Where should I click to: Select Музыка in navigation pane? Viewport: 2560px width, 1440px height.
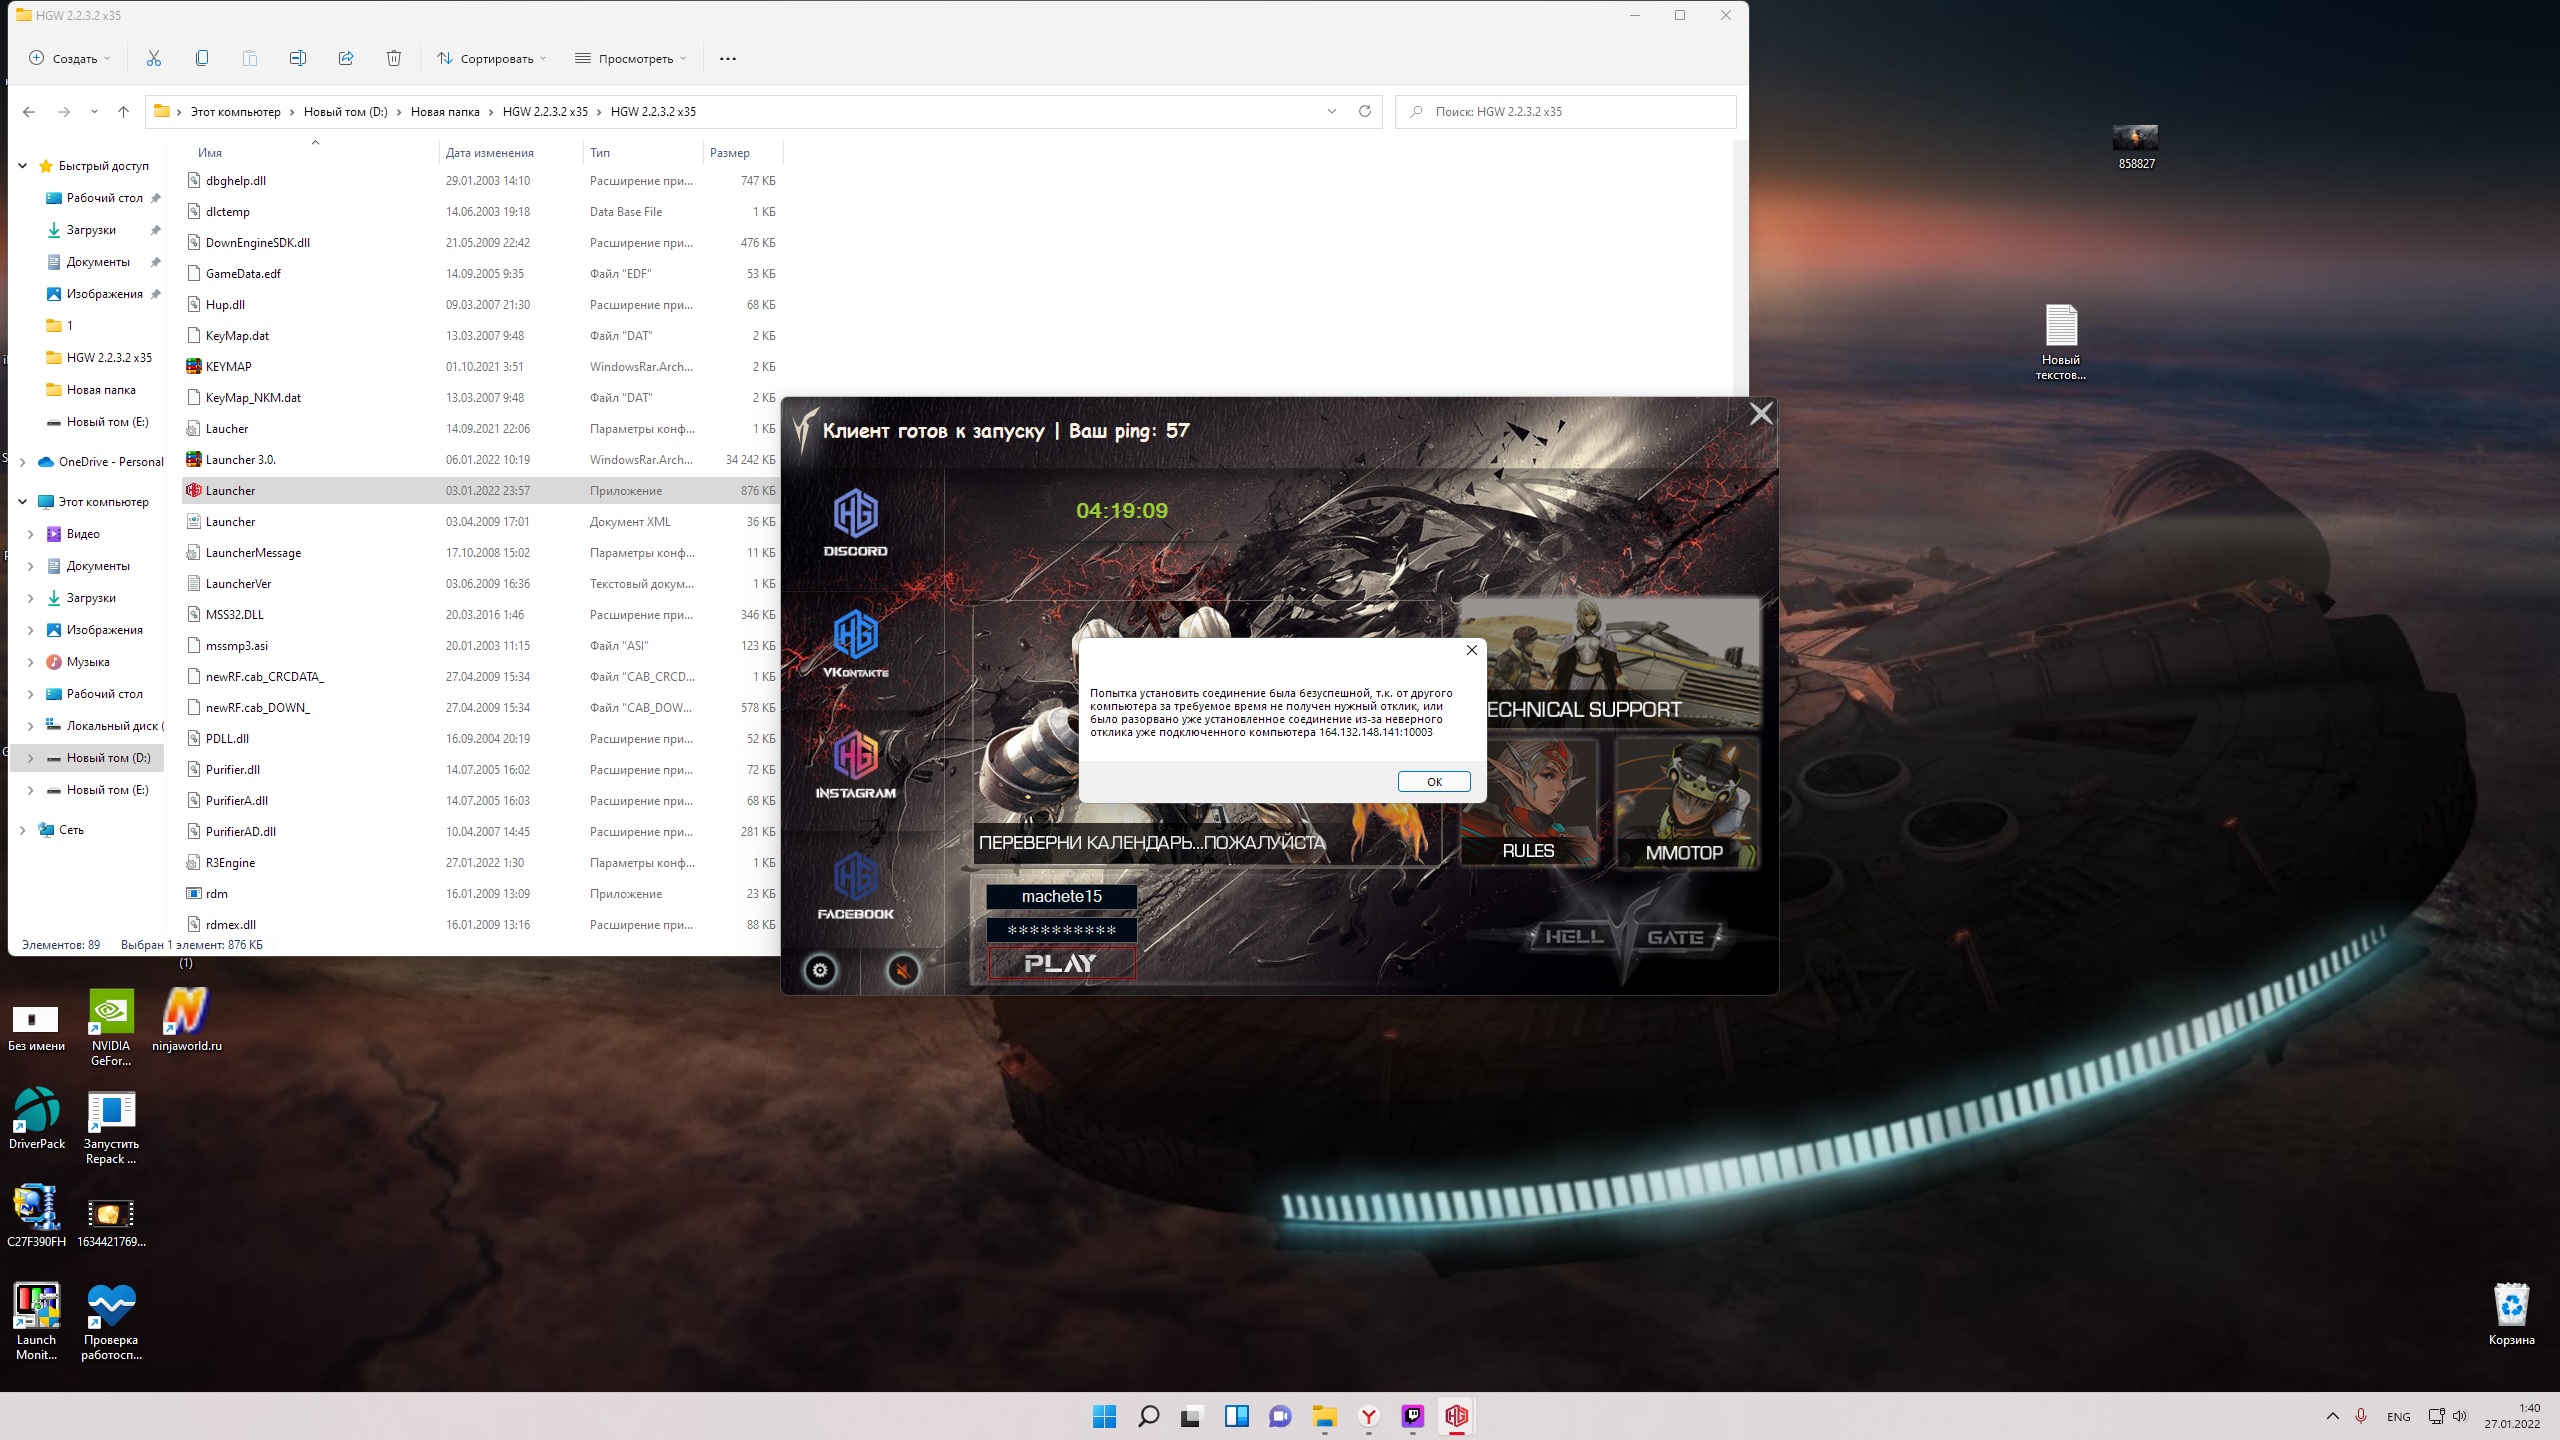click(x=88, y=662)
